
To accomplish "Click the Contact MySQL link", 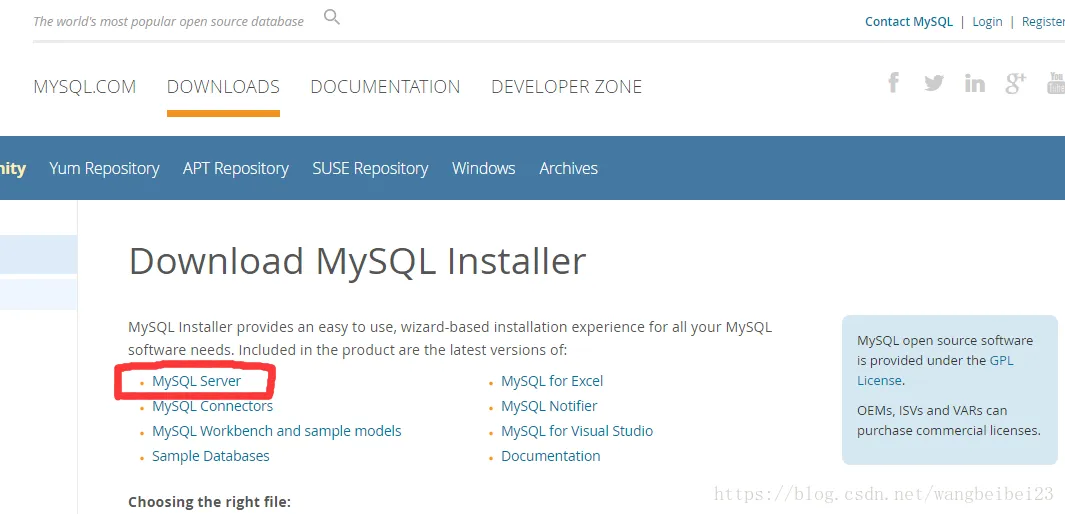I will (x=909, y=22).
